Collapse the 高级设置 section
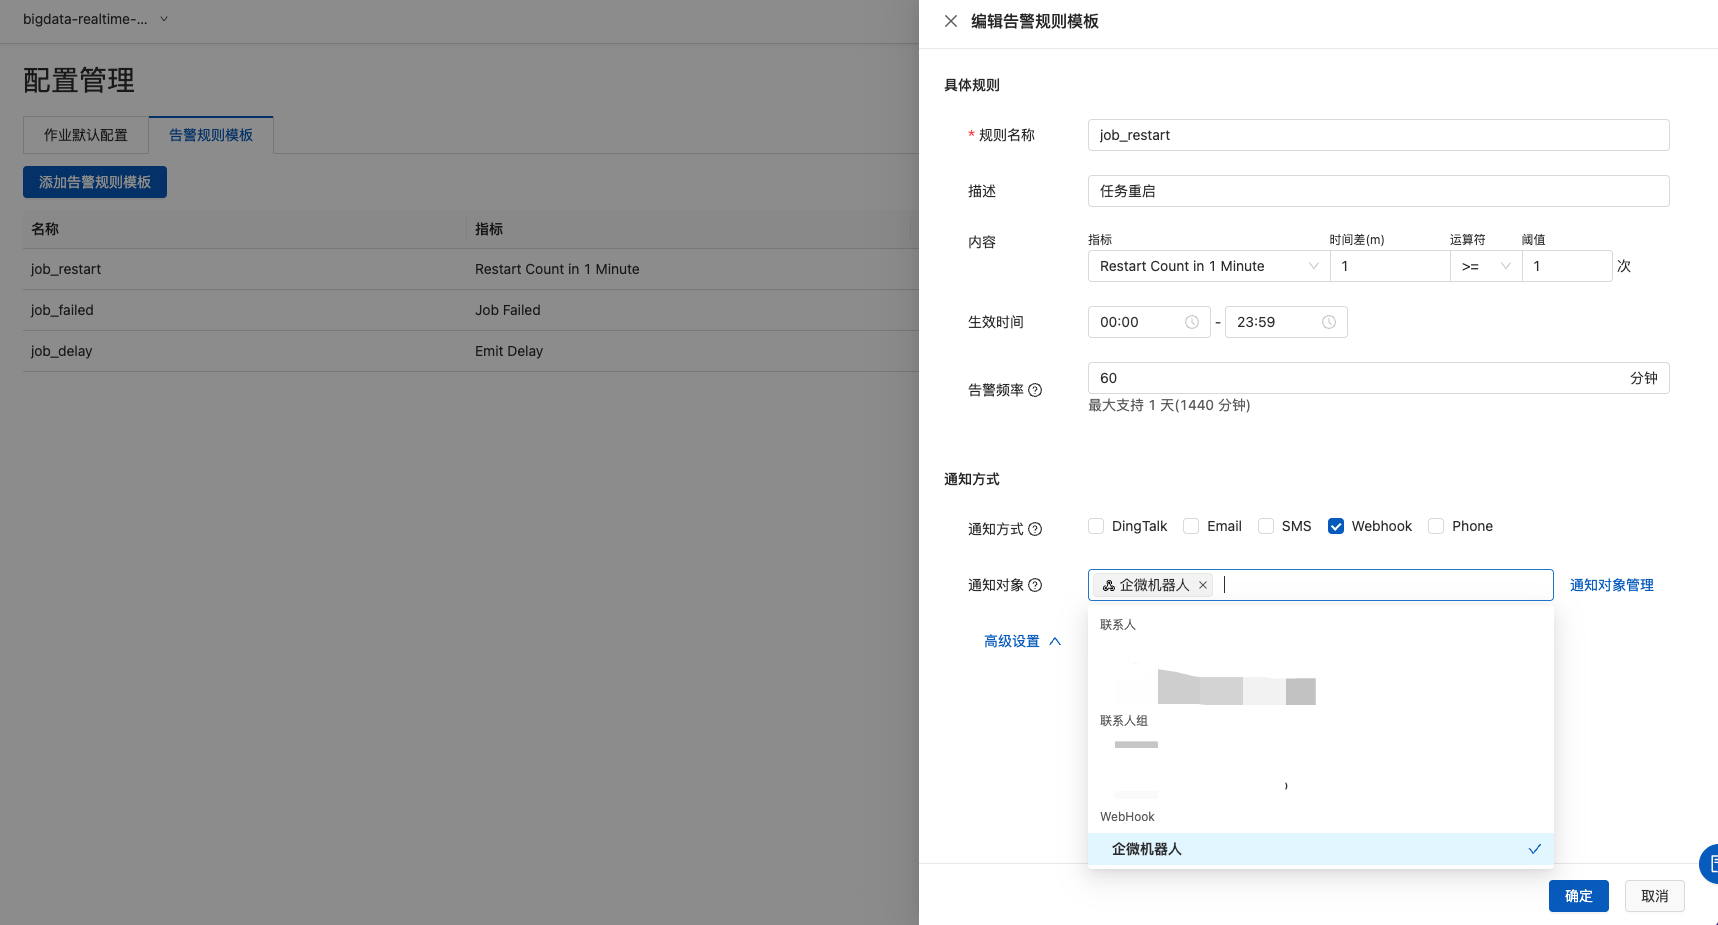 point(1022,641)
